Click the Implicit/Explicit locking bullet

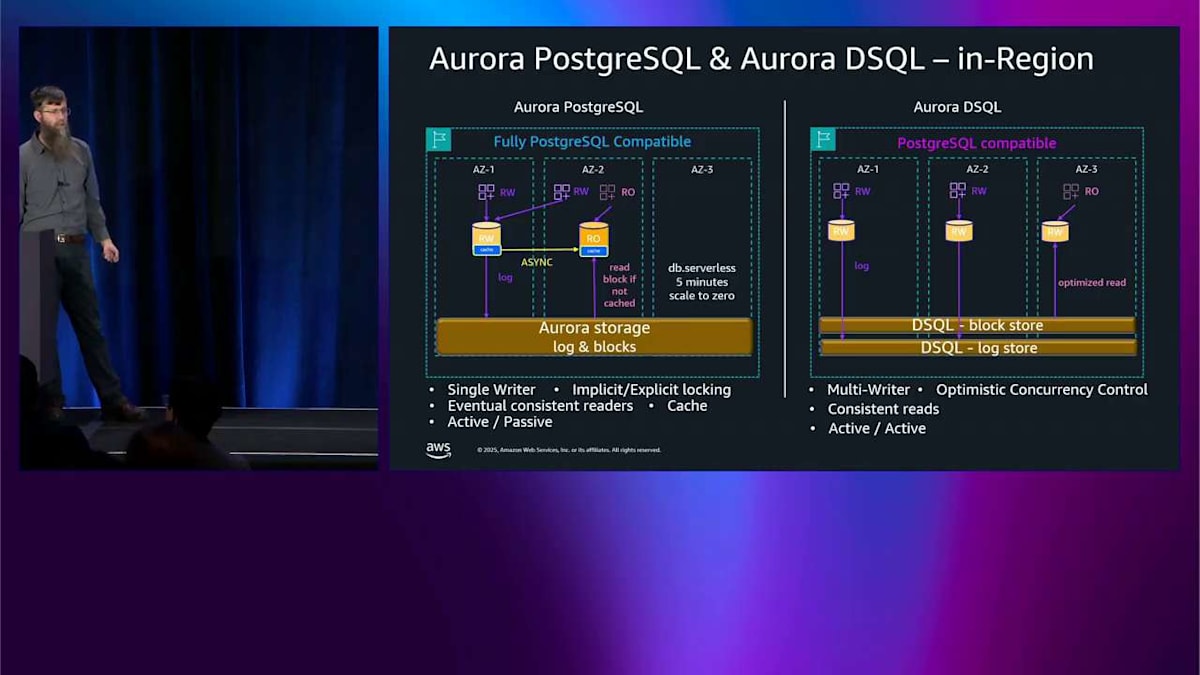[651, 389]
